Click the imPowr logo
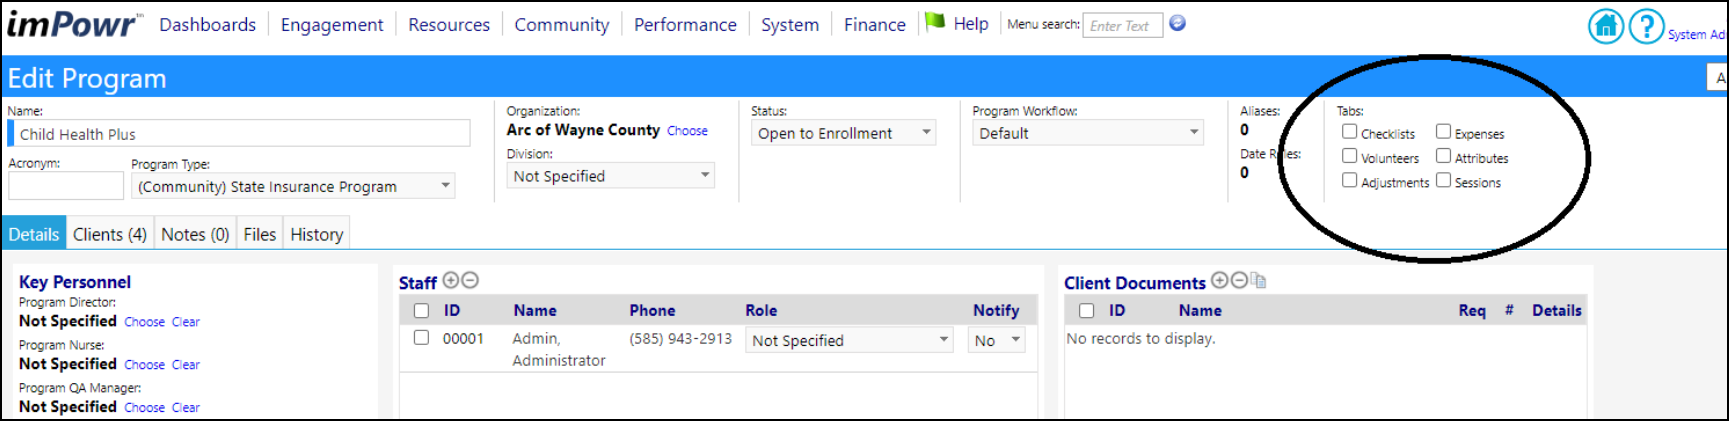This screenshot has height=421, width=1729. pos(72,24)
